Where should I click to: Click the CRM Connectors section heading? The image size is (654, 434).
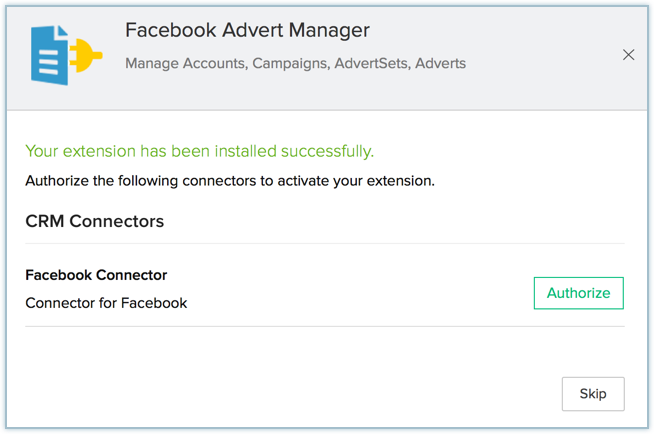coord(95,221)
